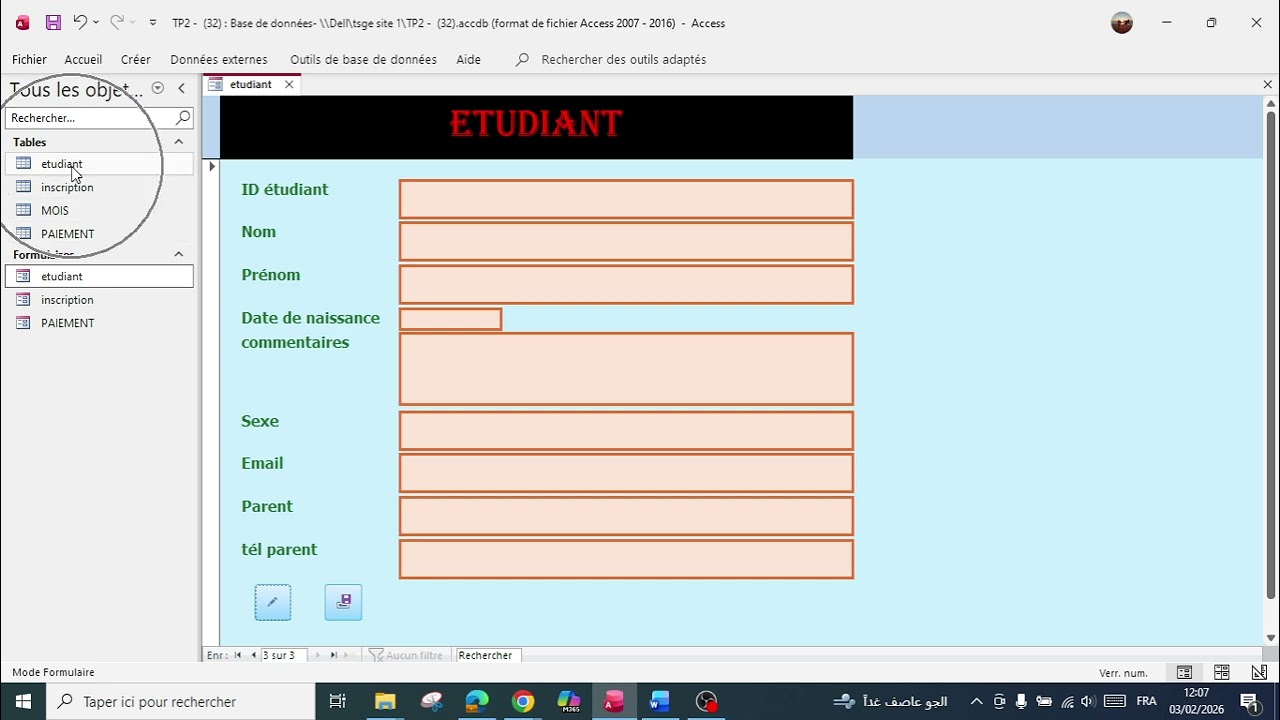Screen dimensions: 1280x720
Task: Click the Prénom field
Action: point(626,284)
